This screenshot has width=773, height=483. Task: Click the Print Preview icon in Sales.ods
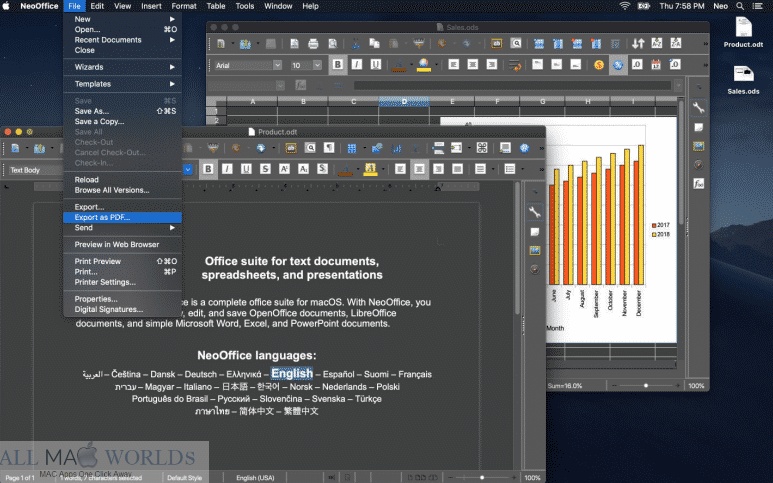[332, 44]
